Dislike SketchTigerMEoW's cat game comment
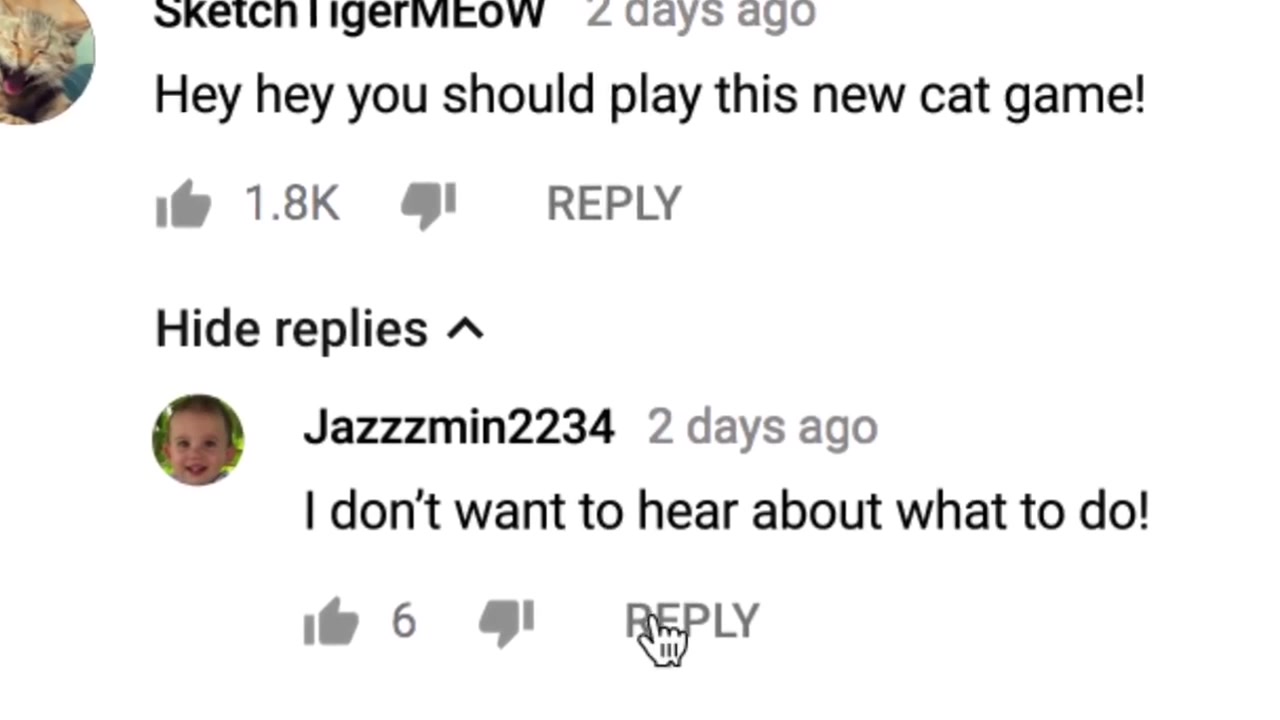Image resolution: width=1280 pixels, height=720 pixels. (428, 206)
